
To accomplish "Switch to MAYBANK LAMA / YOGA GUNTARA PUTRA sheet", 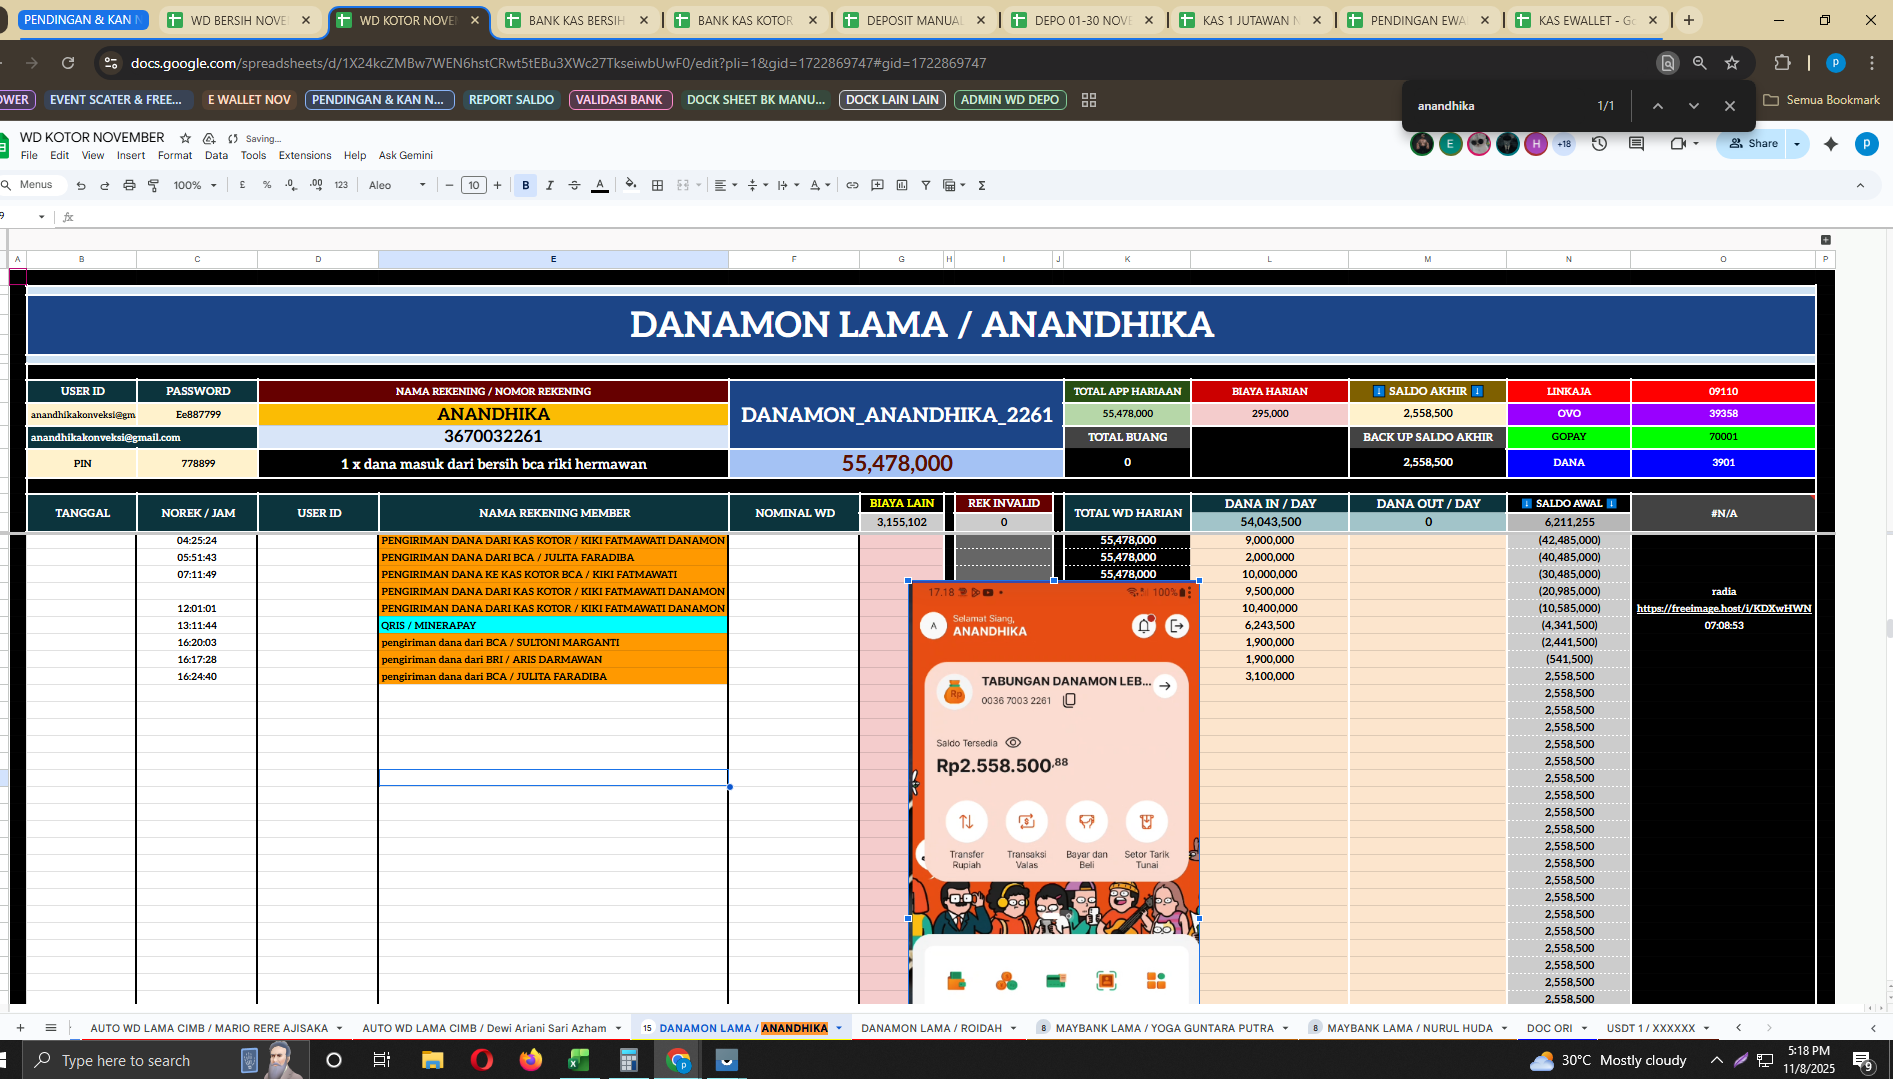I will [x=1164, y=1028].
